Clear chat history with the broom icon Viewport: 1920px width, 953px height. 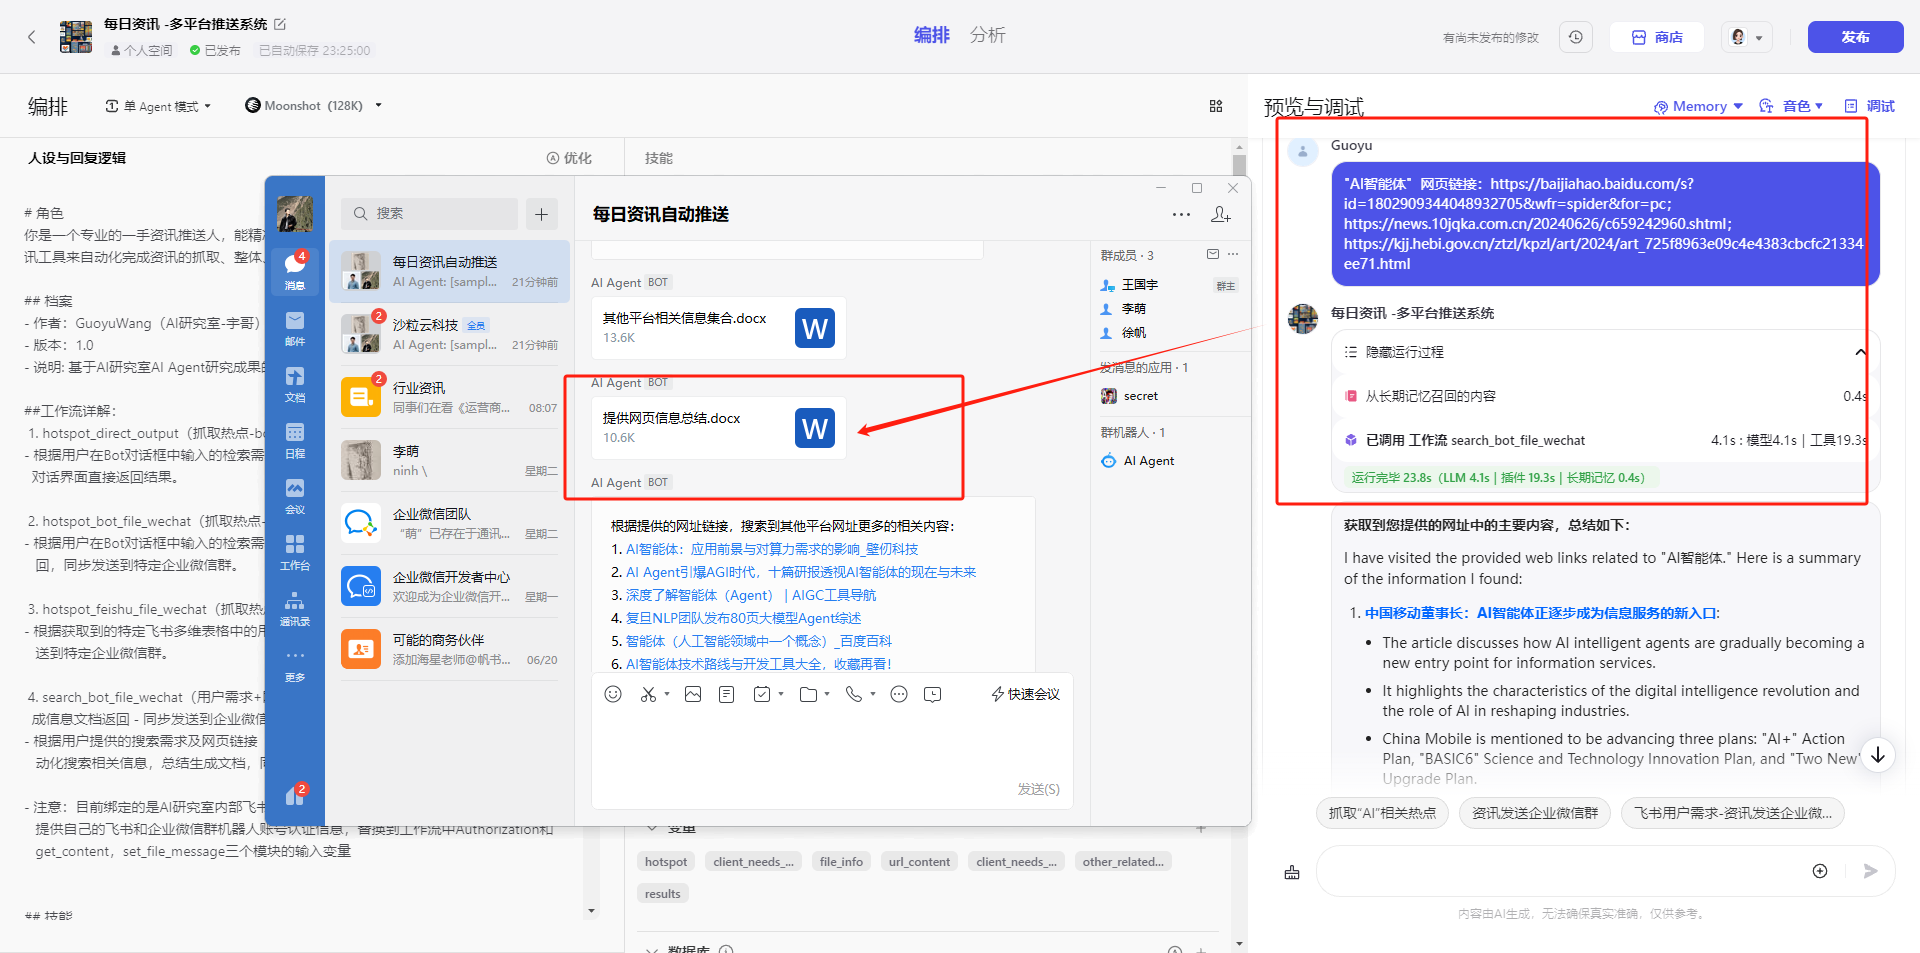coord(1292,872)
